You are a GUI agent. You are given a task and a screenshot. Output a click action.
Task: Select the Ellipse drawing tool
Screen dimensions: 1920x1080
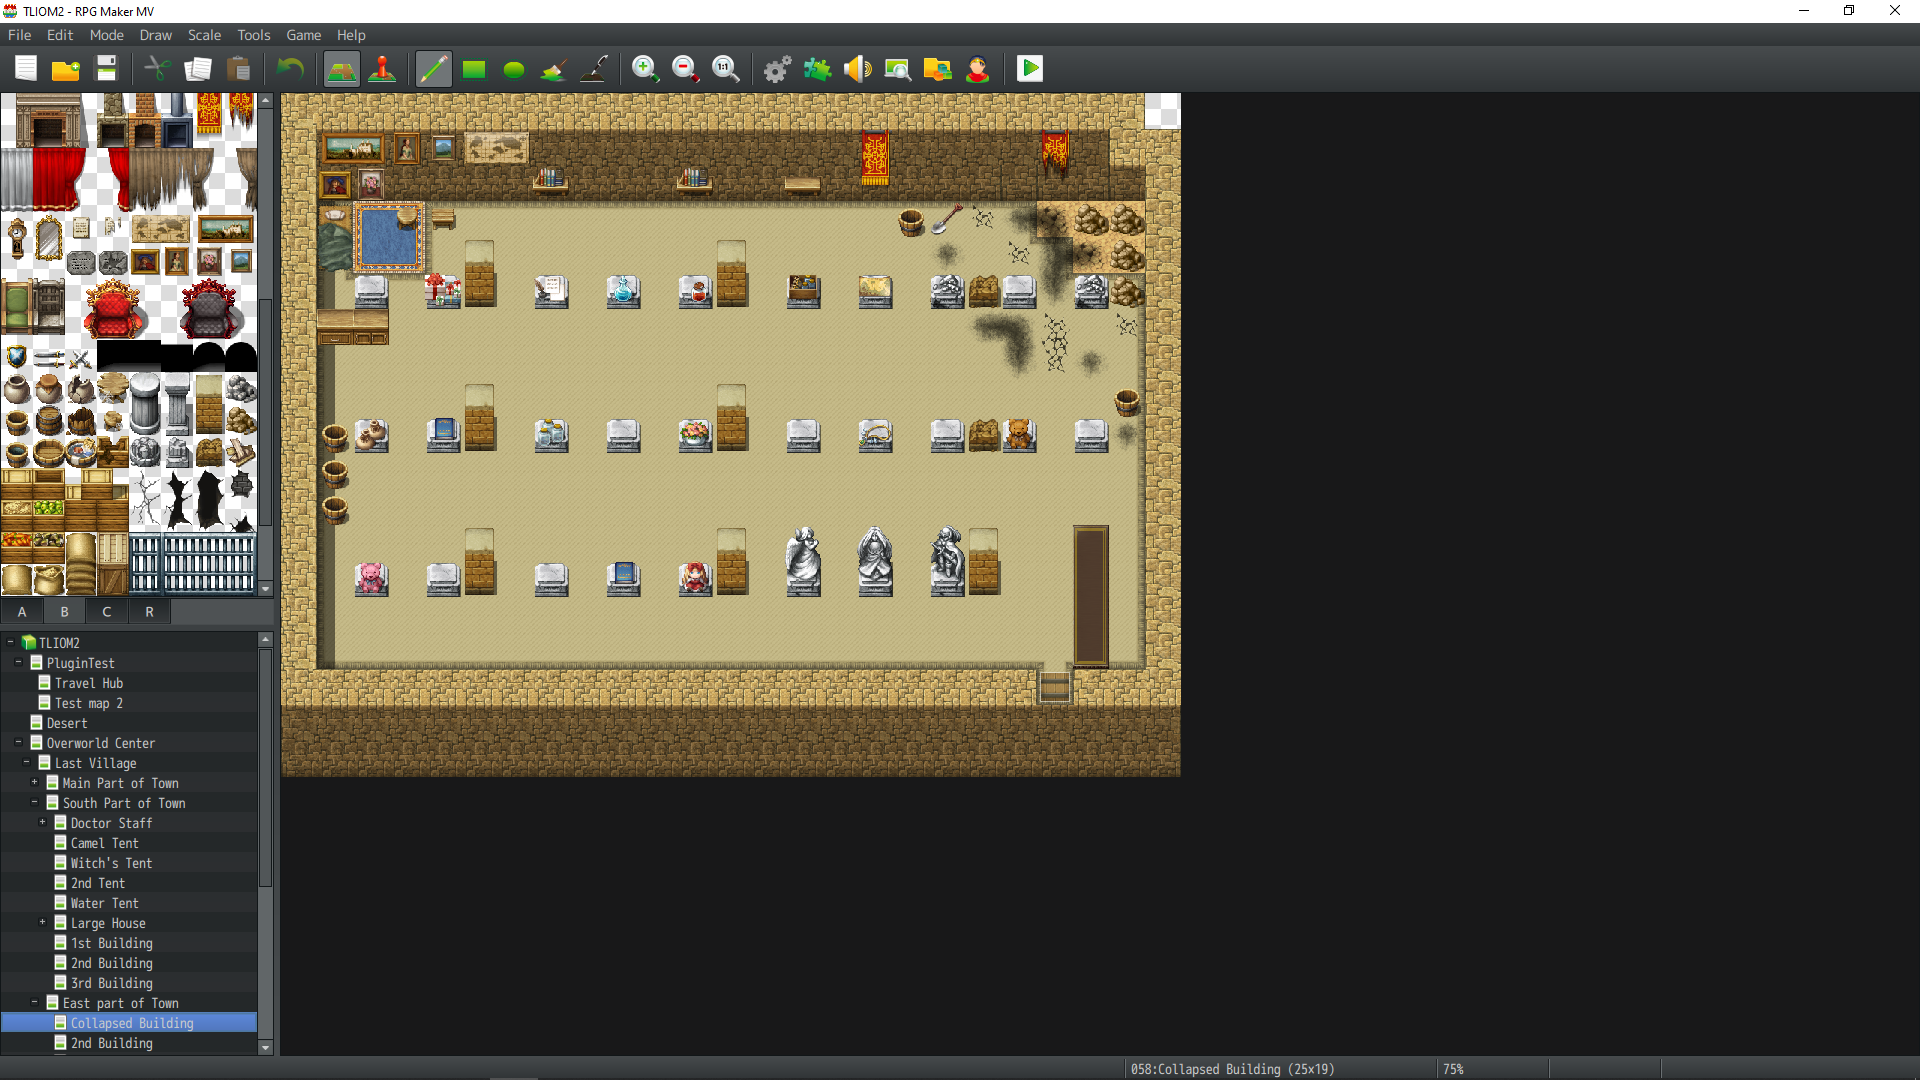(514, 69)
